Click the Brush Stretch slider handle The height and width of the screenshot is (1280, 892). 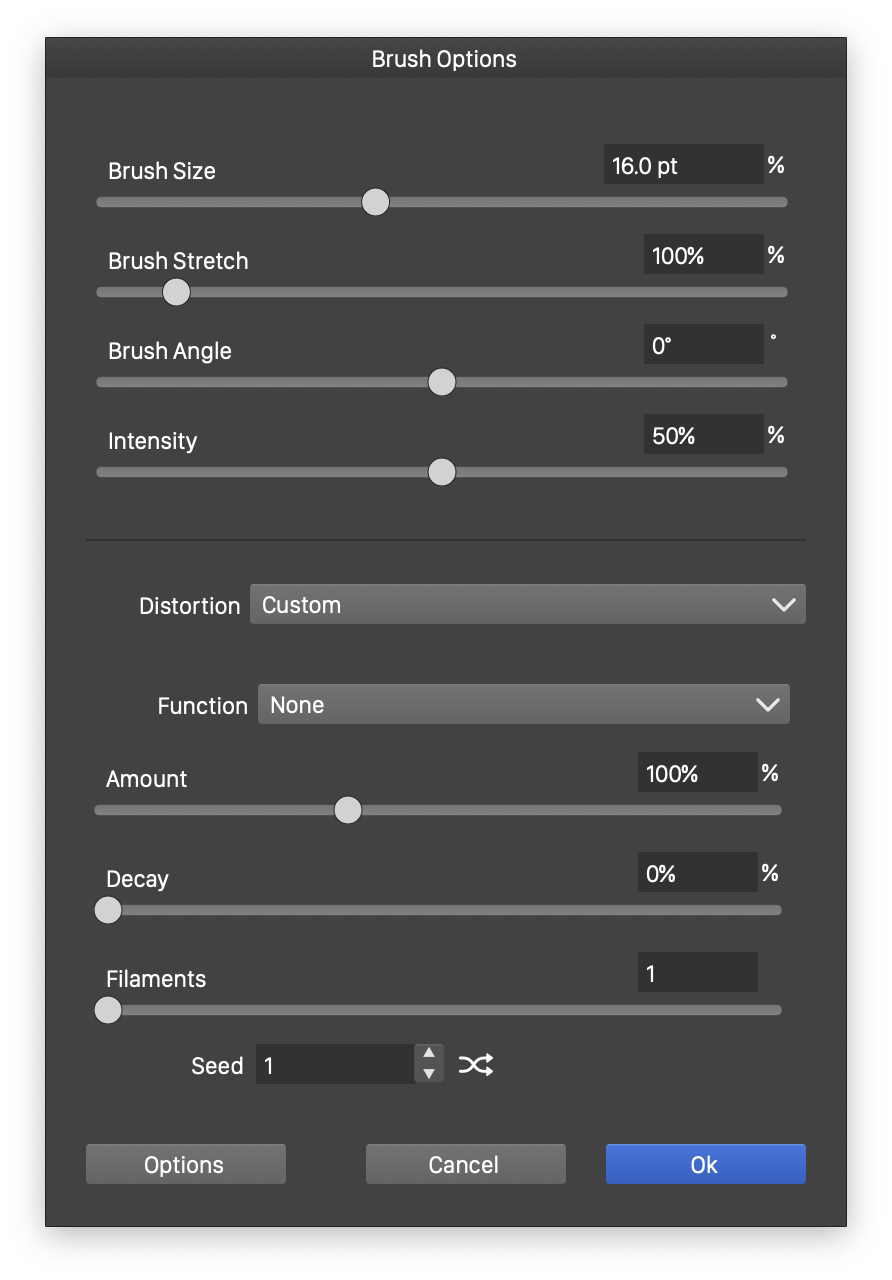coord(176,292)
